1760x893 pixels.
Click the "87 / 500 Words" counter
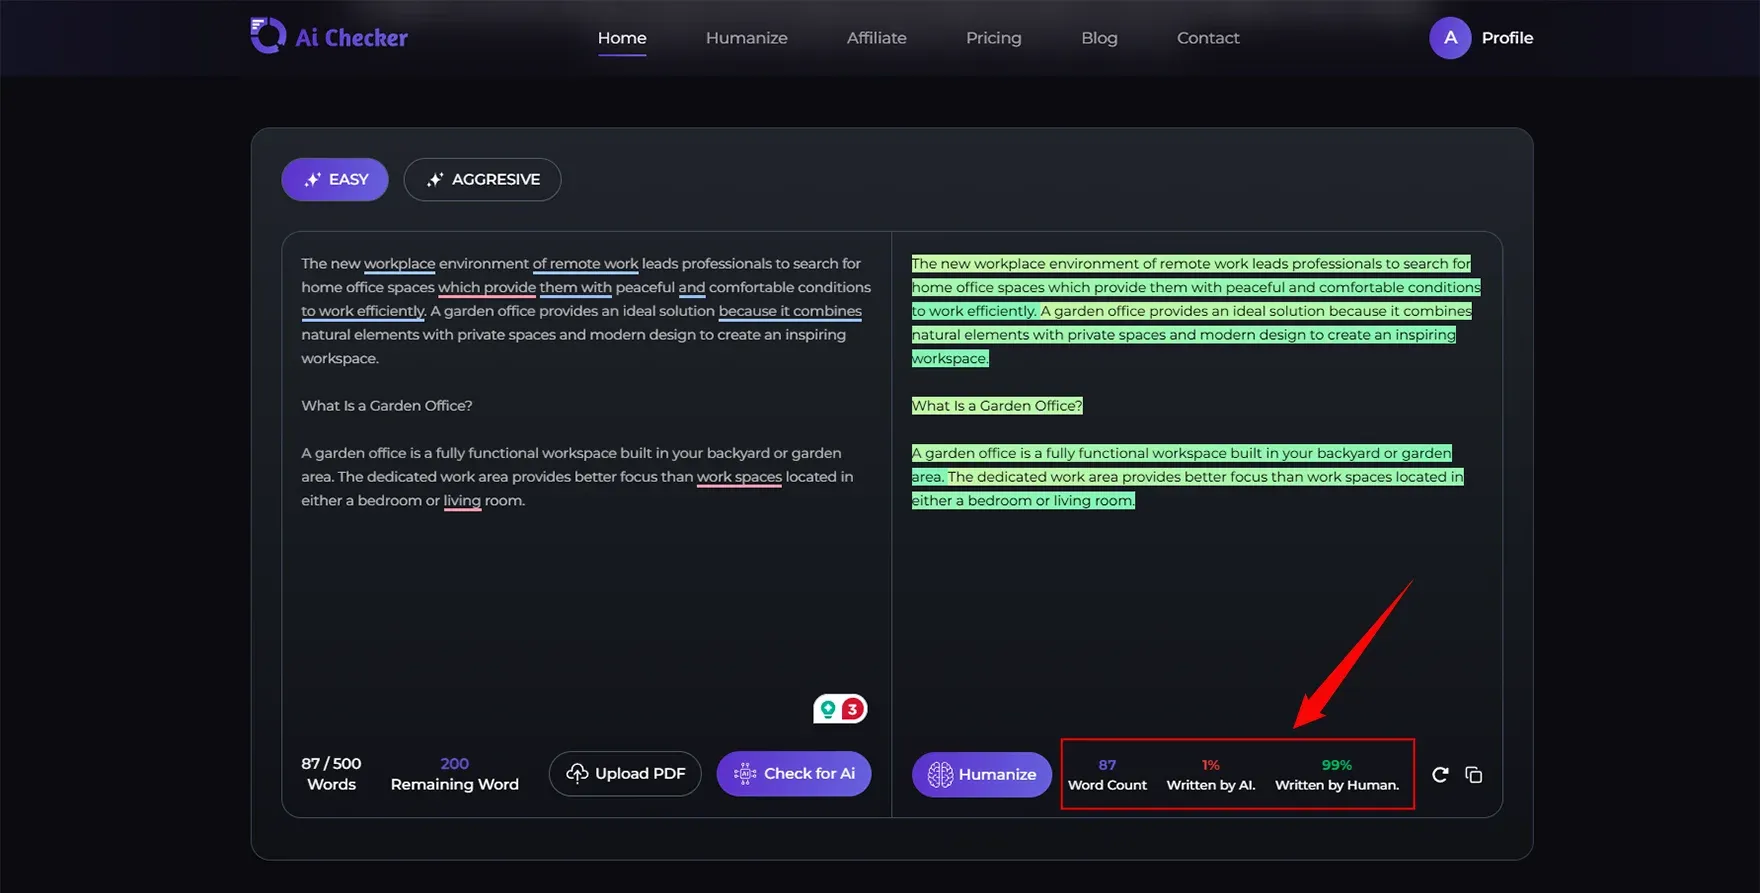coord(331,774)
